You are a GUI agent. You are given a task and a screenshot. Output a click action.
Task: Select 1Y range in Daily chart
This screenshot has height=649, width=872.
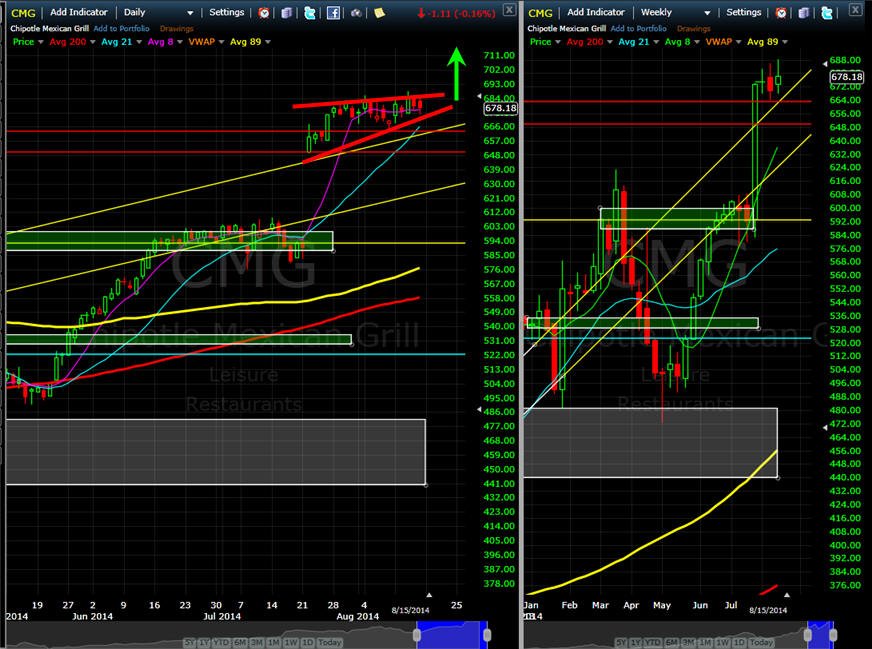204,642
